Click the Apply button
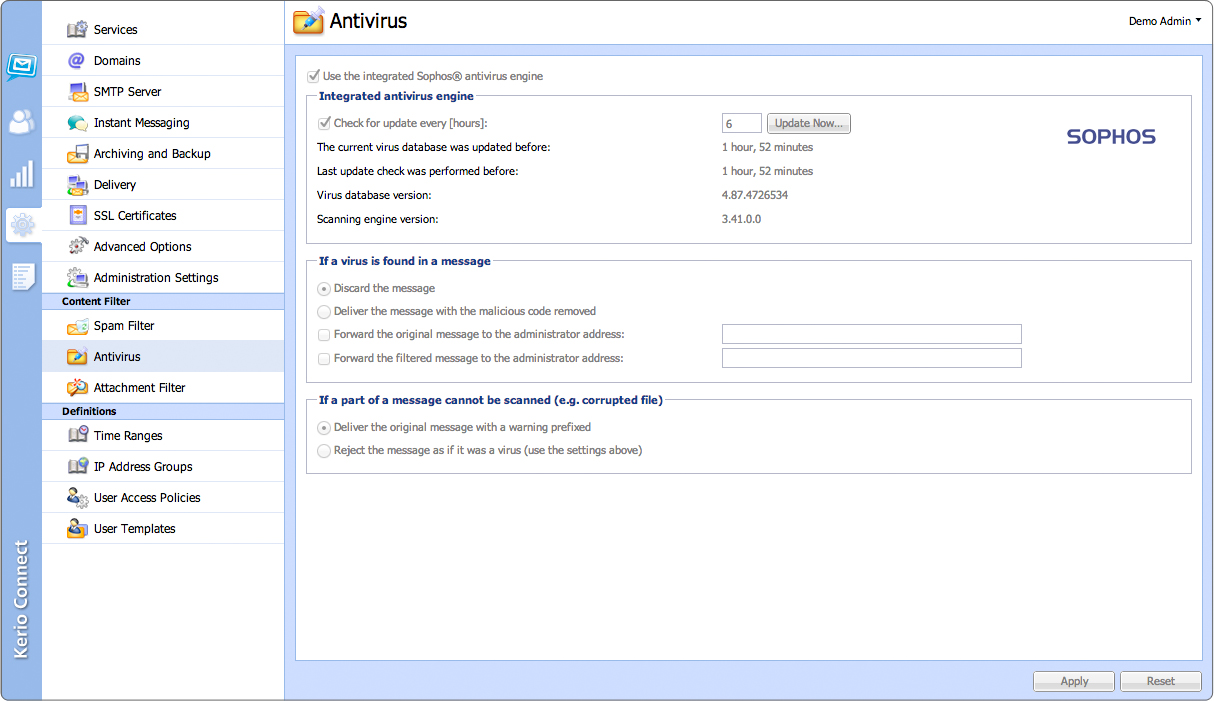Image resolution: width=1214 pixels, height=701 pixels. [x=1074, y=681]
